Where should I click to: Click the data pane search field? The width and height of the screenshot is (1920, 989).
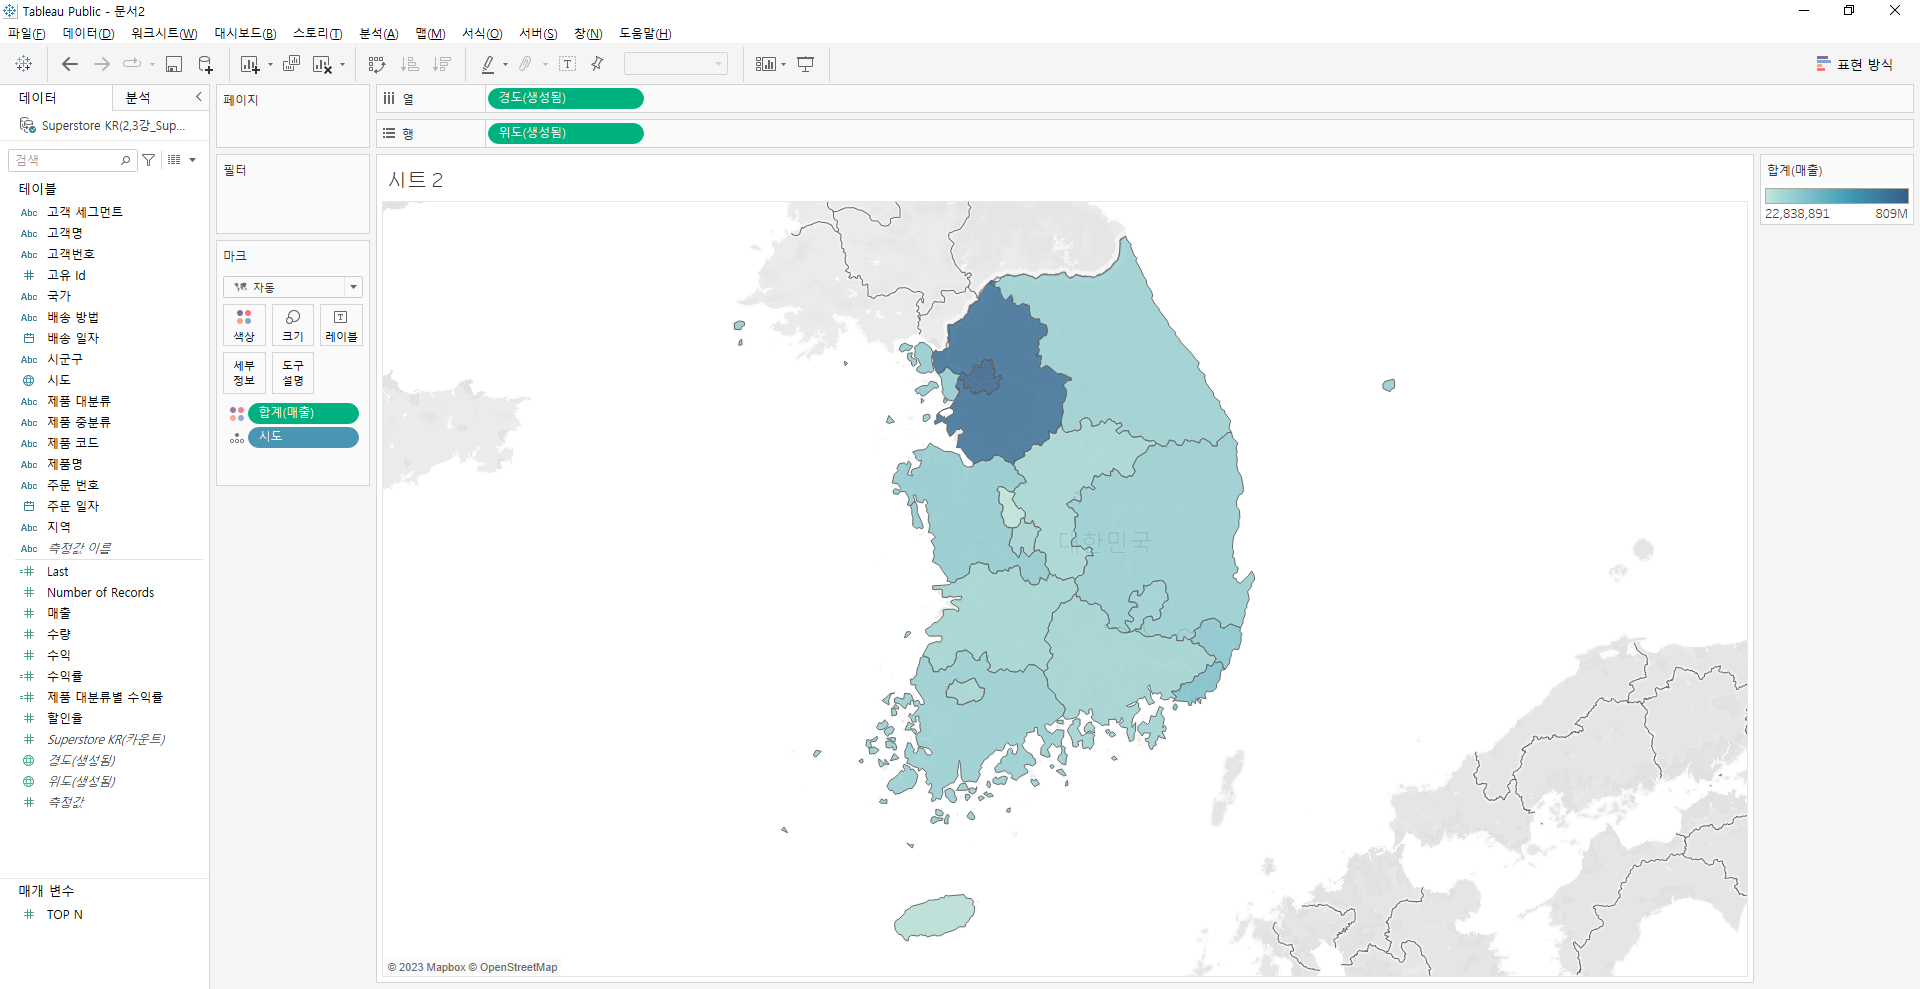(x=71, y=160)
